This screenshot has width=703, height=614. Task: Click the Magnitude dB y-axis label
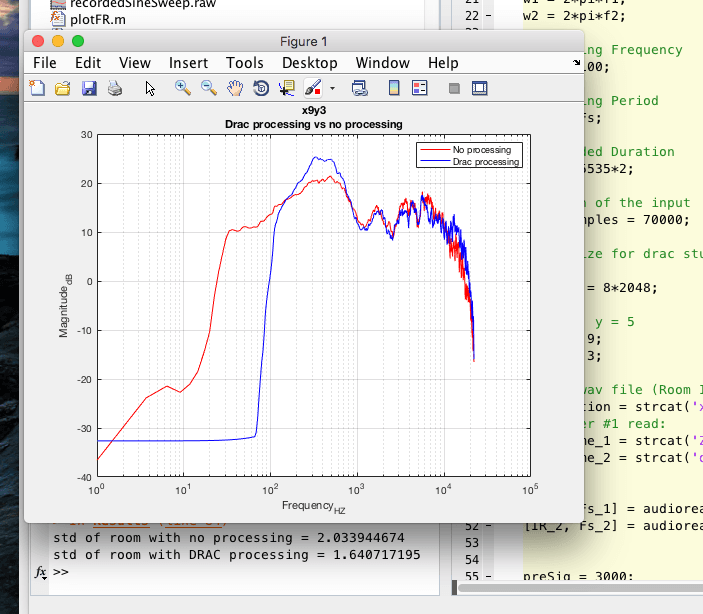64,305
